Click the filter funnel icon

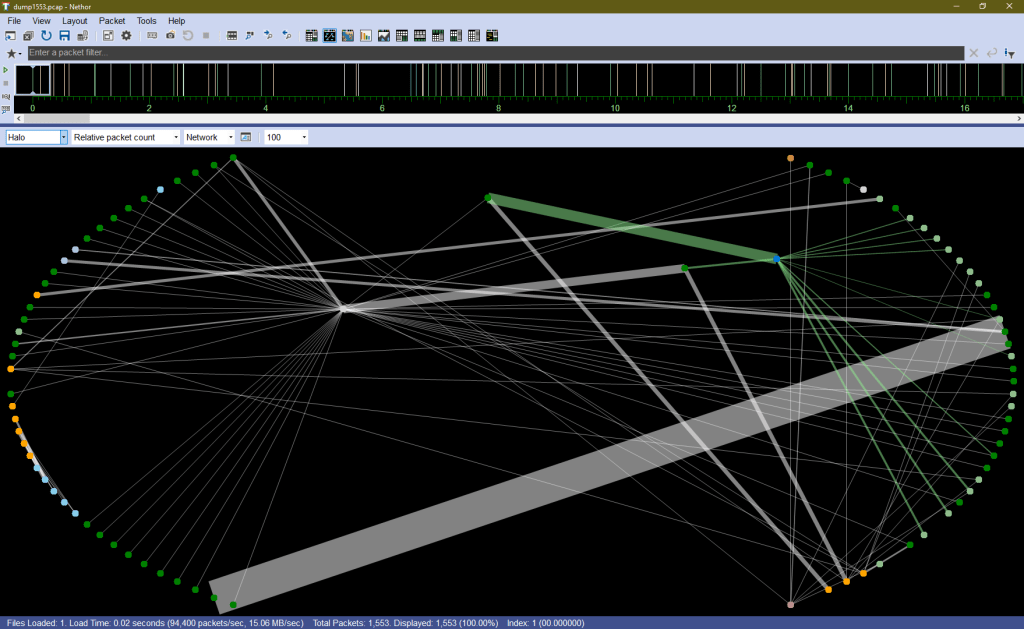tap(1009, 53)
